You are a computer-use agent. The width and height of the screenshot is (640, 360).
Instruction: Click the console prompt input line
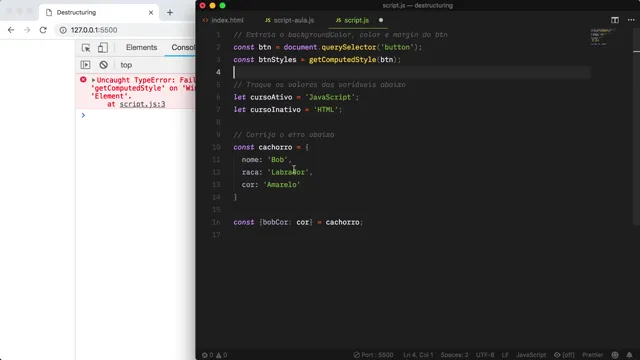click(139, 116)
